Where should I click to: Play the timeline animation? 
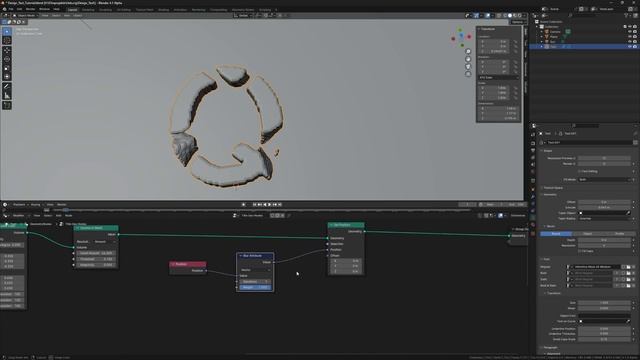click(x=270, y=204)
